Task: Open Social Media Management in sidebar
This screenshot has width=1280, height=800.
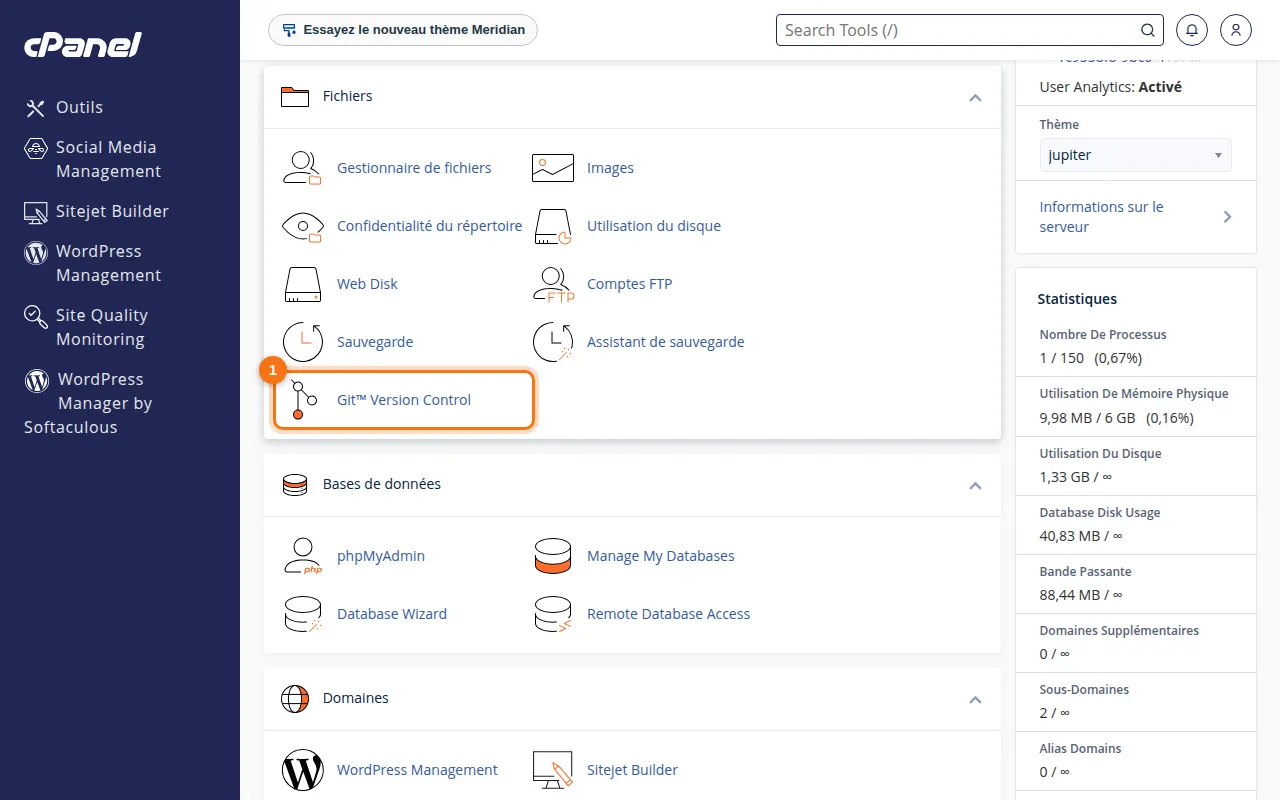Action: tap(92, 159)
